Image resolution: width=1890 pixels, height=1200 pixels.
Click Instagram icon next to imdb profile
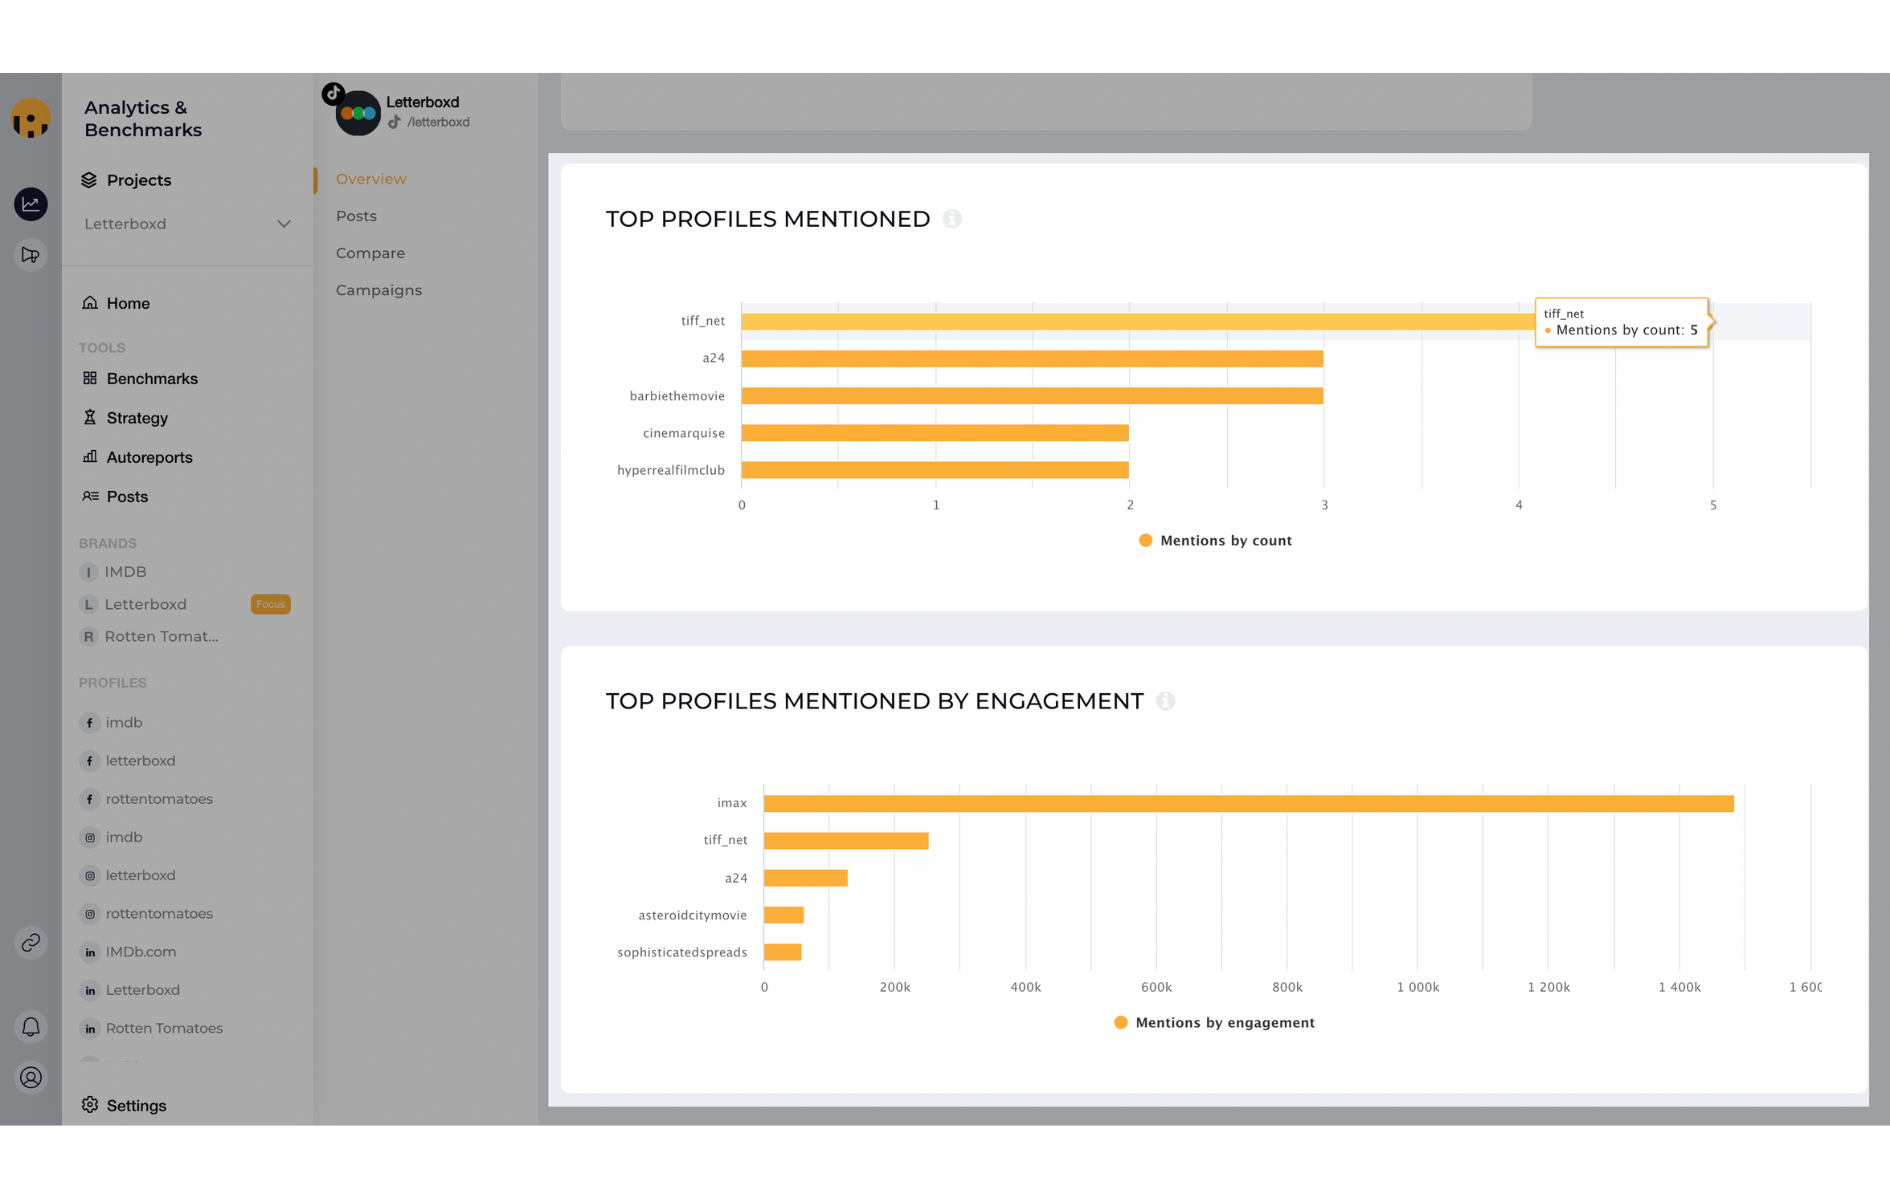(x=90, y=837)
